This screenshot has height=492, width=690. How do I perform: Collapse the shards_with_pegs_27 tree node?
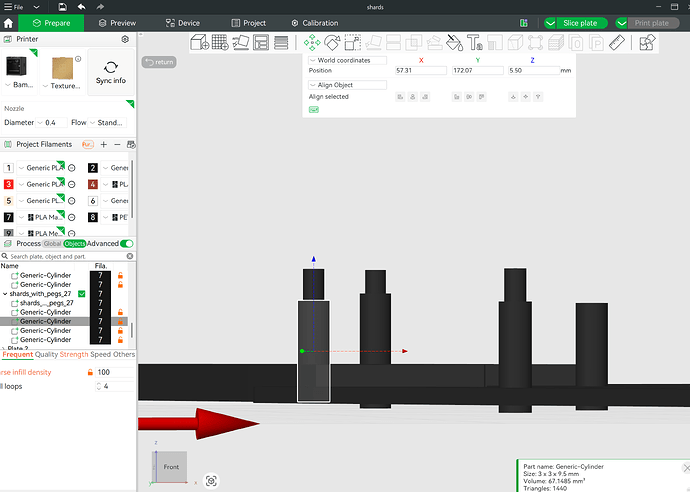[x=5, y=294]
